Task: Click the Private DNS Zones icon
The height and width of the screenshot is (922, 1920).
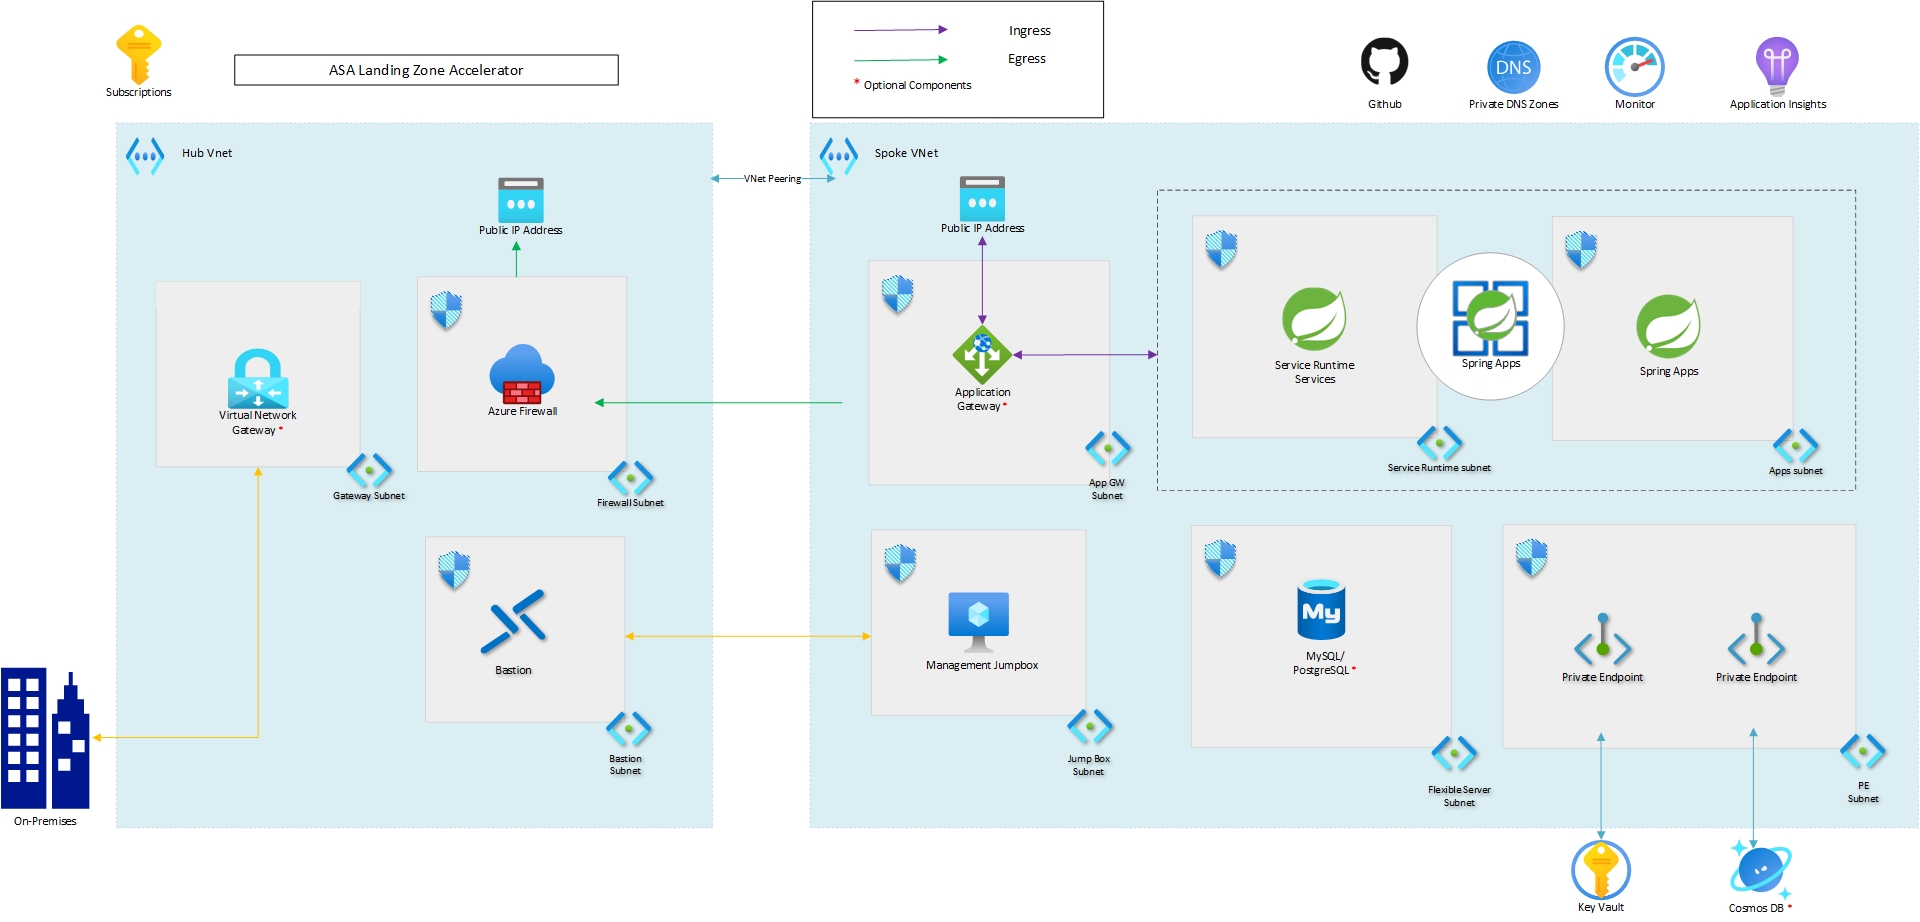Action: tap(1513, 64)
